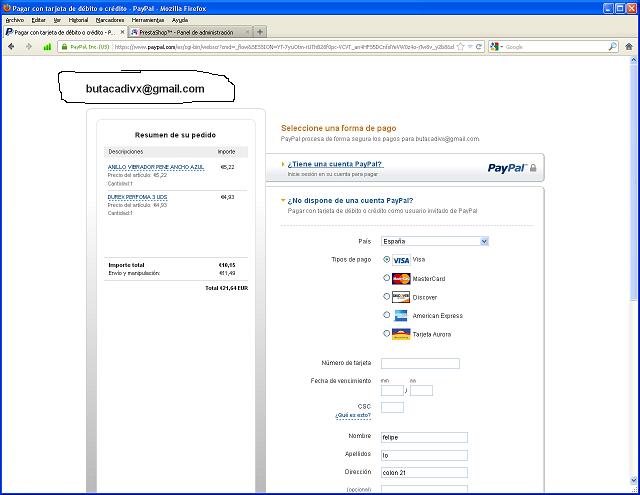Open a new tab with the plus button
The image size is (640, 495).
[260, 32]
